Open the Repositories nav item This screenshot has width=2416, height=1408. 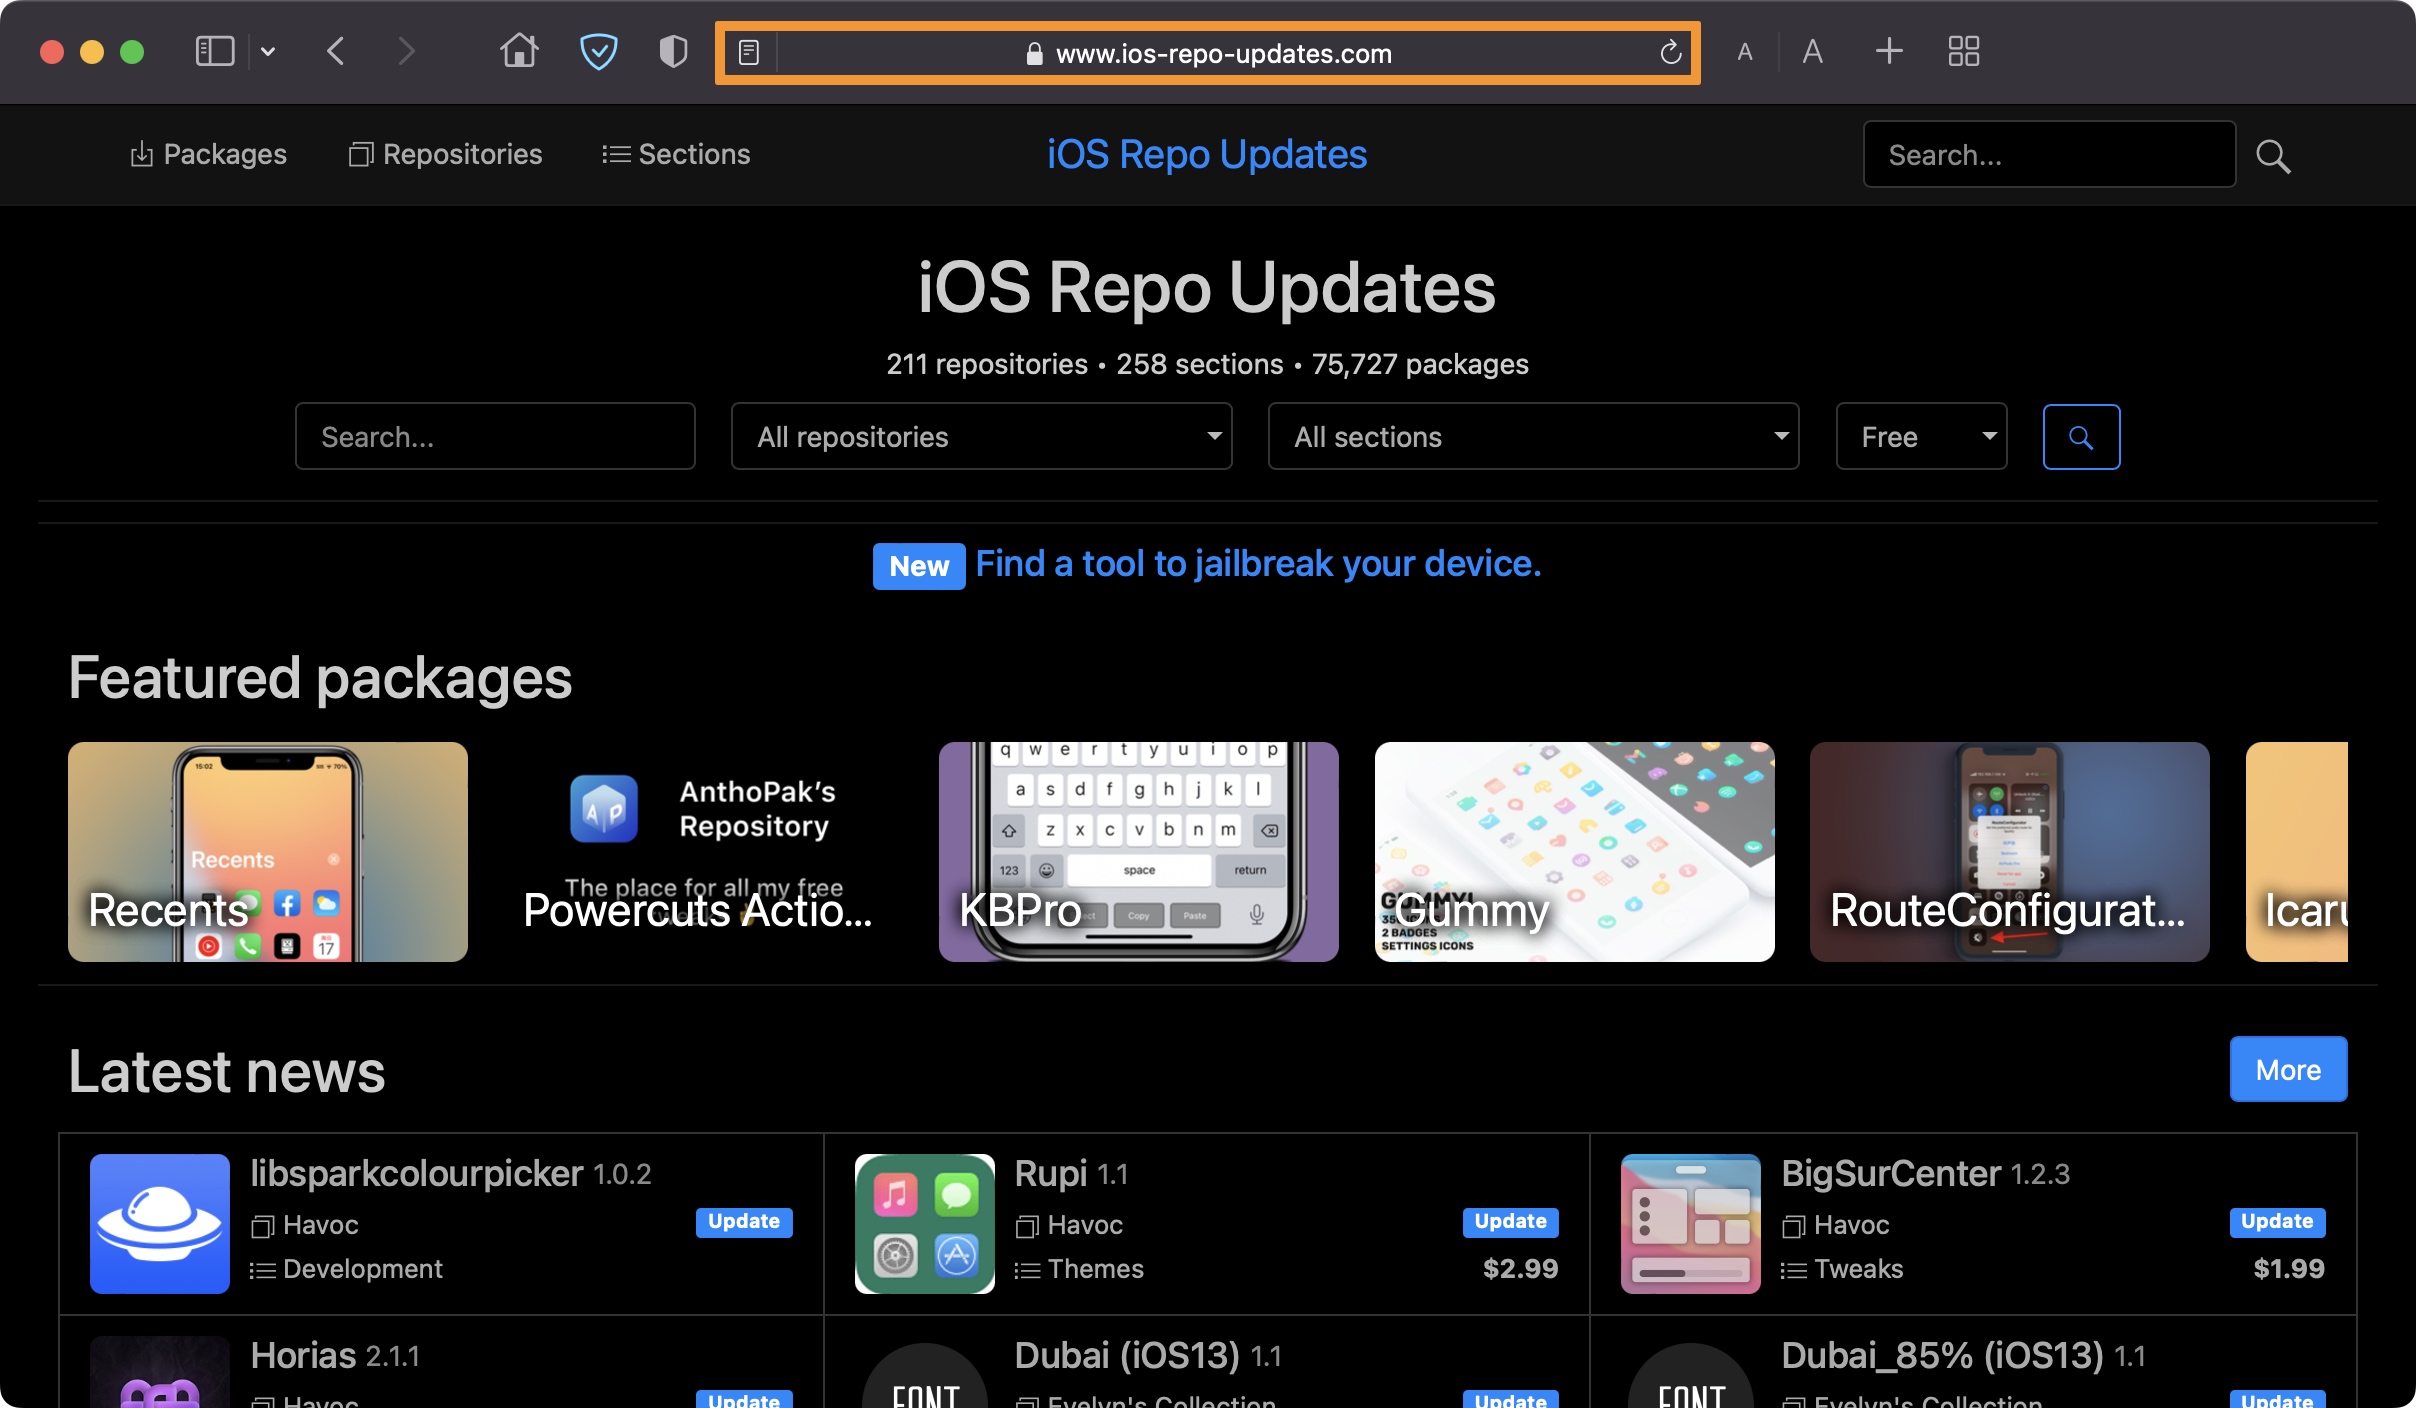coord(445,154)
